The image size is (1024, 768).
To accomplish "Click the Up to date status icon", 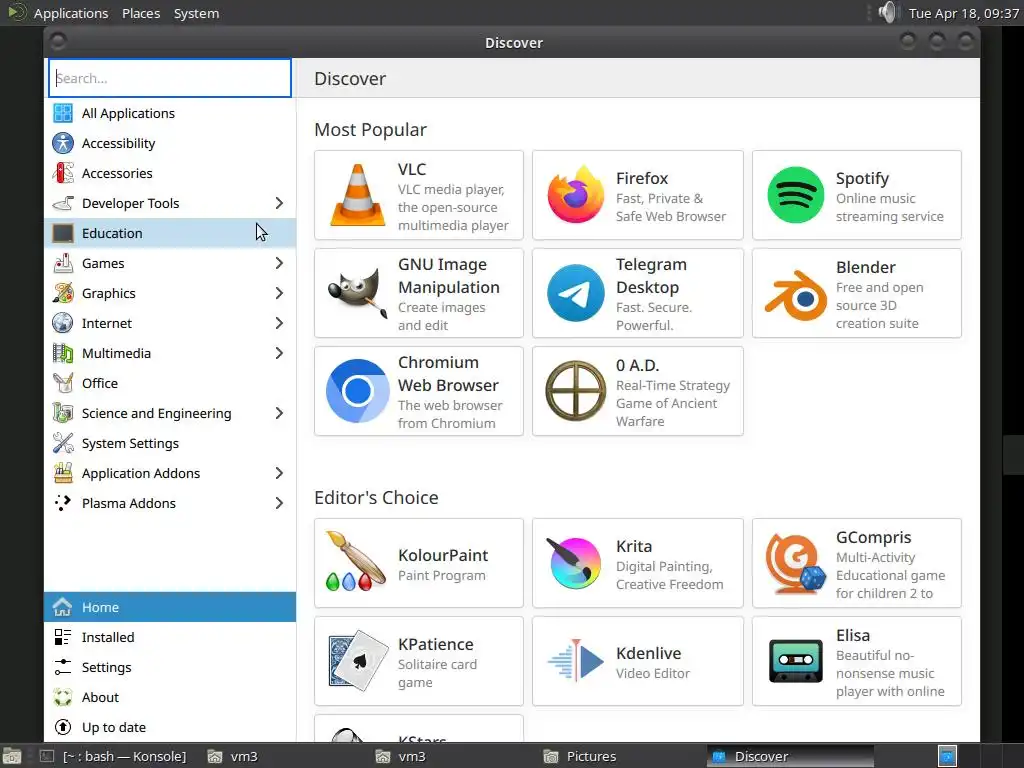I will 63,727.
